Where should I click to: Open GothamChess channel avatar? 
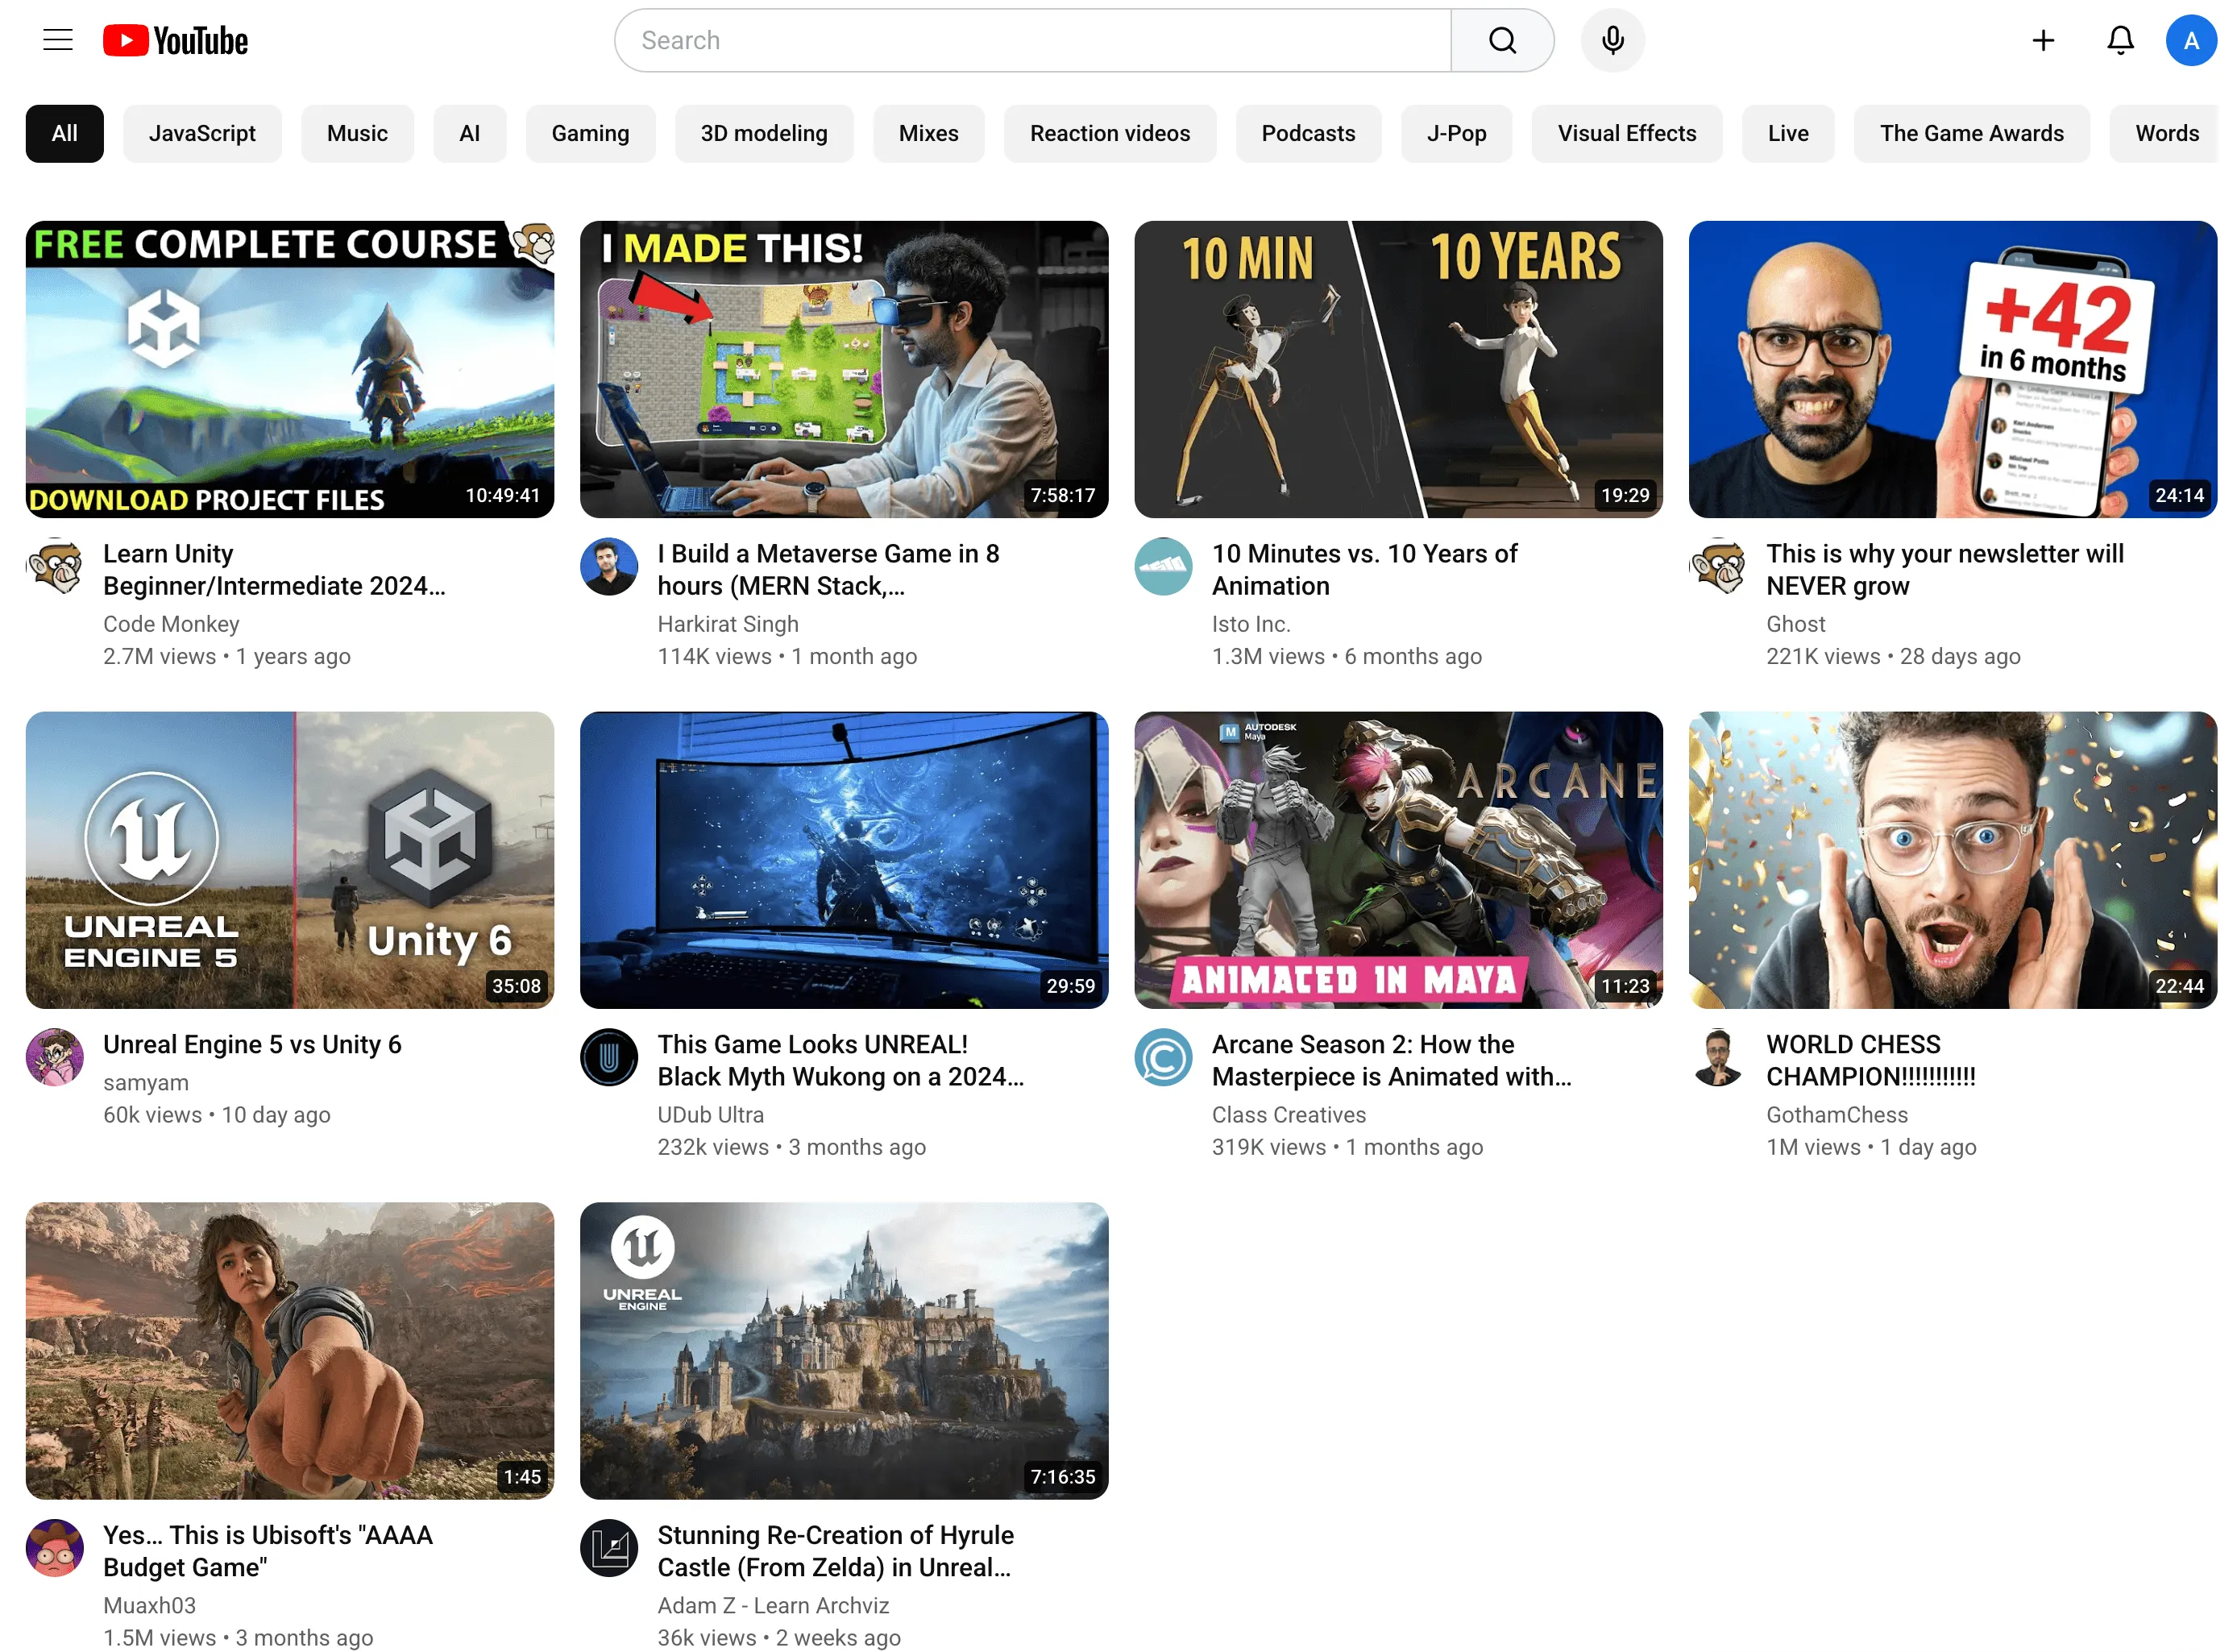point(1717,1057)
